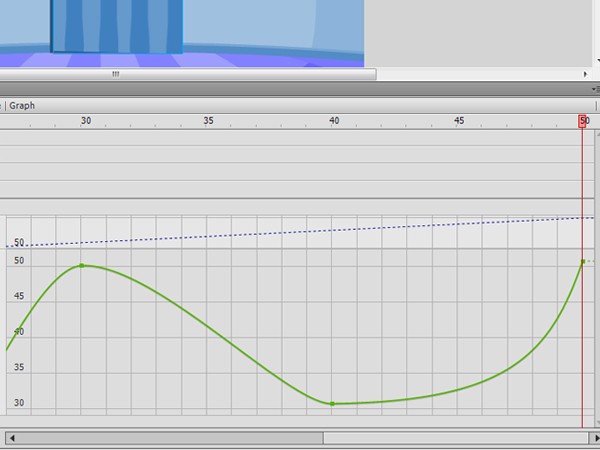600x450 pixels.
Task: Jump to frame 45 on the ruler
Action: coord(458,121)
